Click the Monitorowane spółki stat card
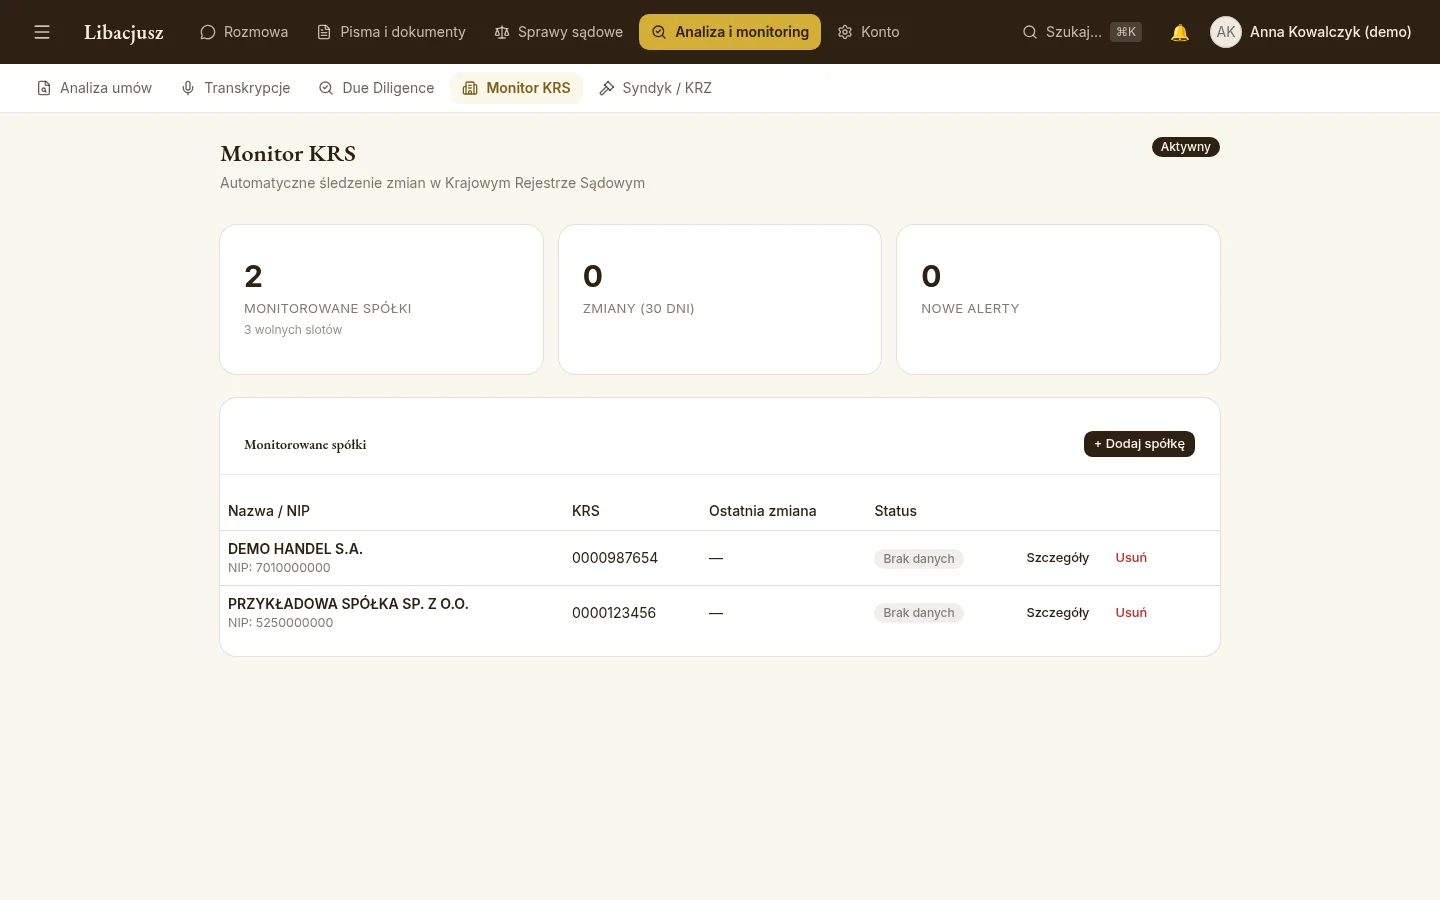The image size is (1440, 900). click(381, 299)
